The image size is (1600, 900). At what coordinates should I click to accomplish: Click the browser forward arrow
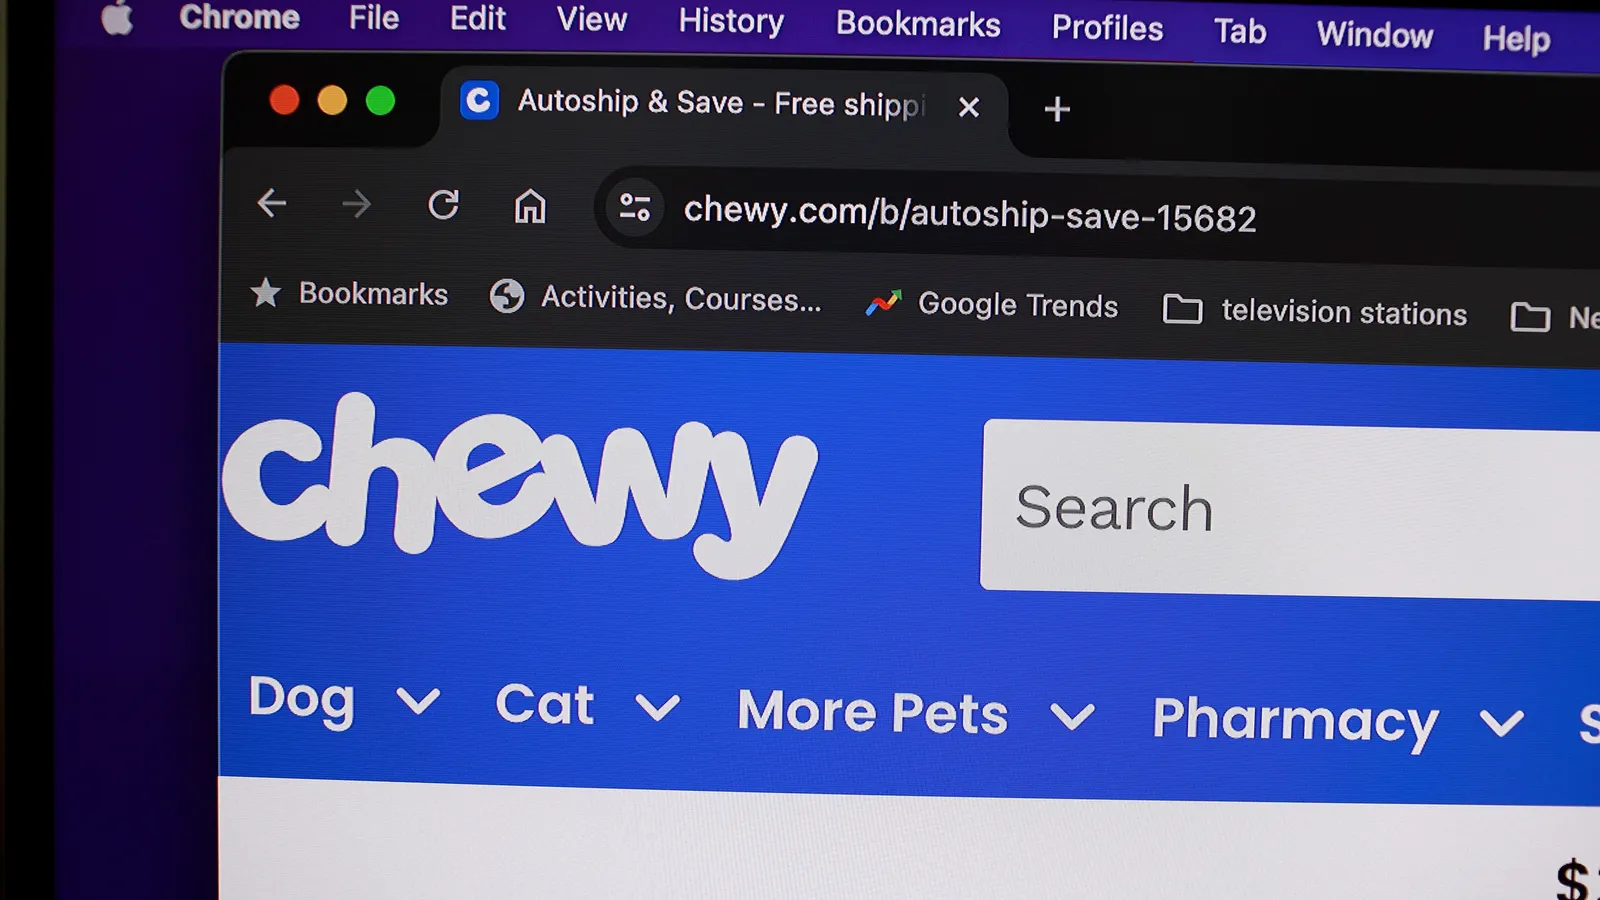click(x=356, y=205)
